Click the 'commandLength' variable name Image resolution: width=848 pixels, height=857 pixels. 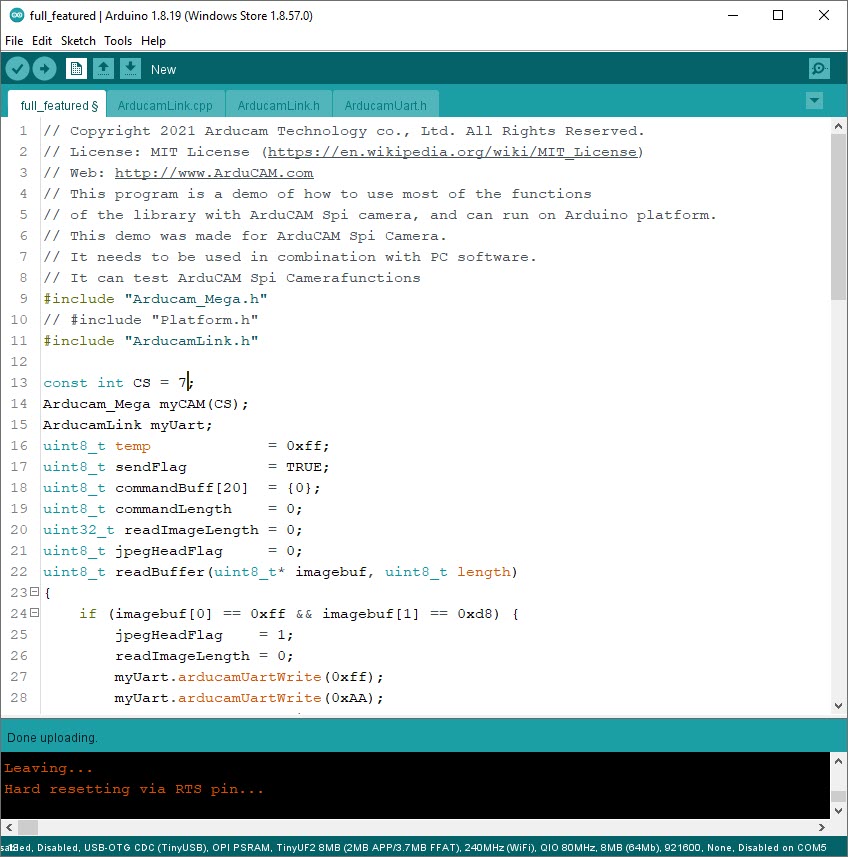tap(173, 509)
